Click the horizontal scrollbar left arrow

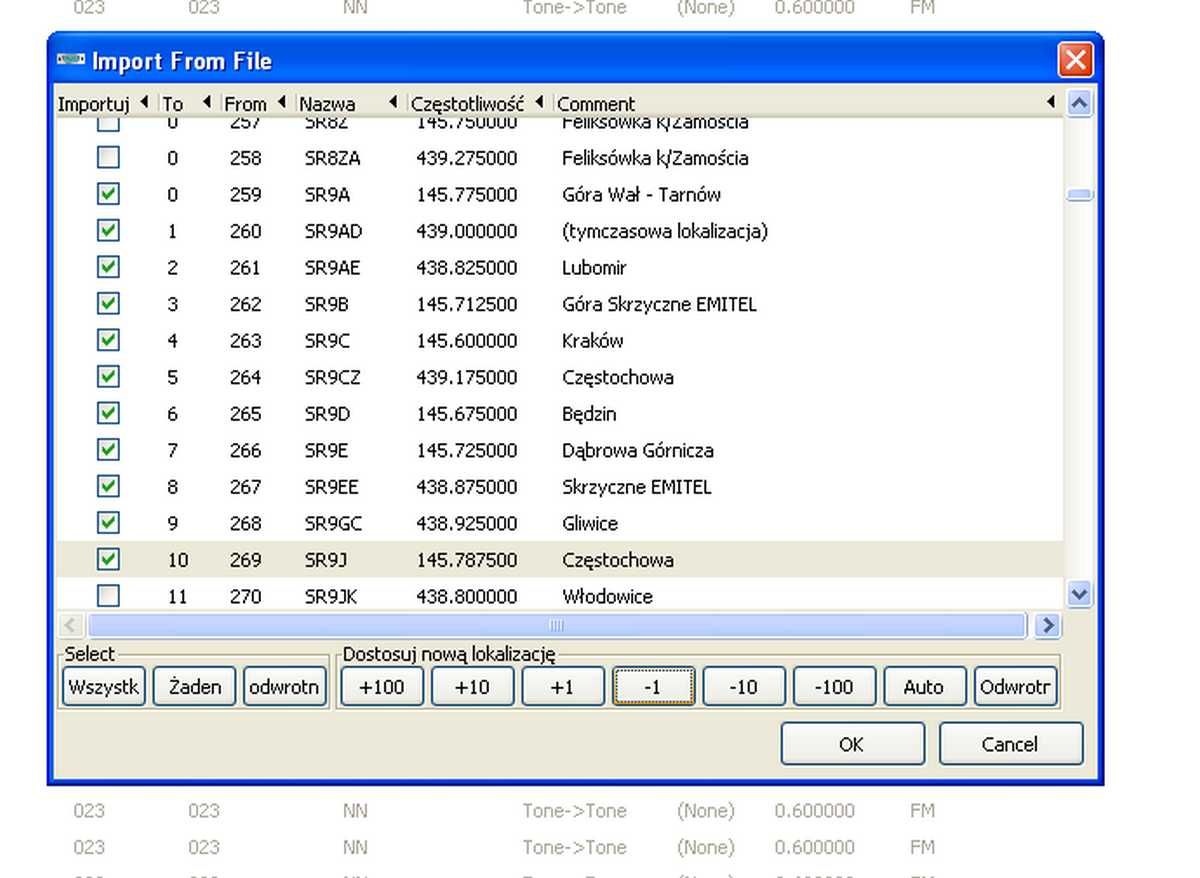tap(70, 625)
